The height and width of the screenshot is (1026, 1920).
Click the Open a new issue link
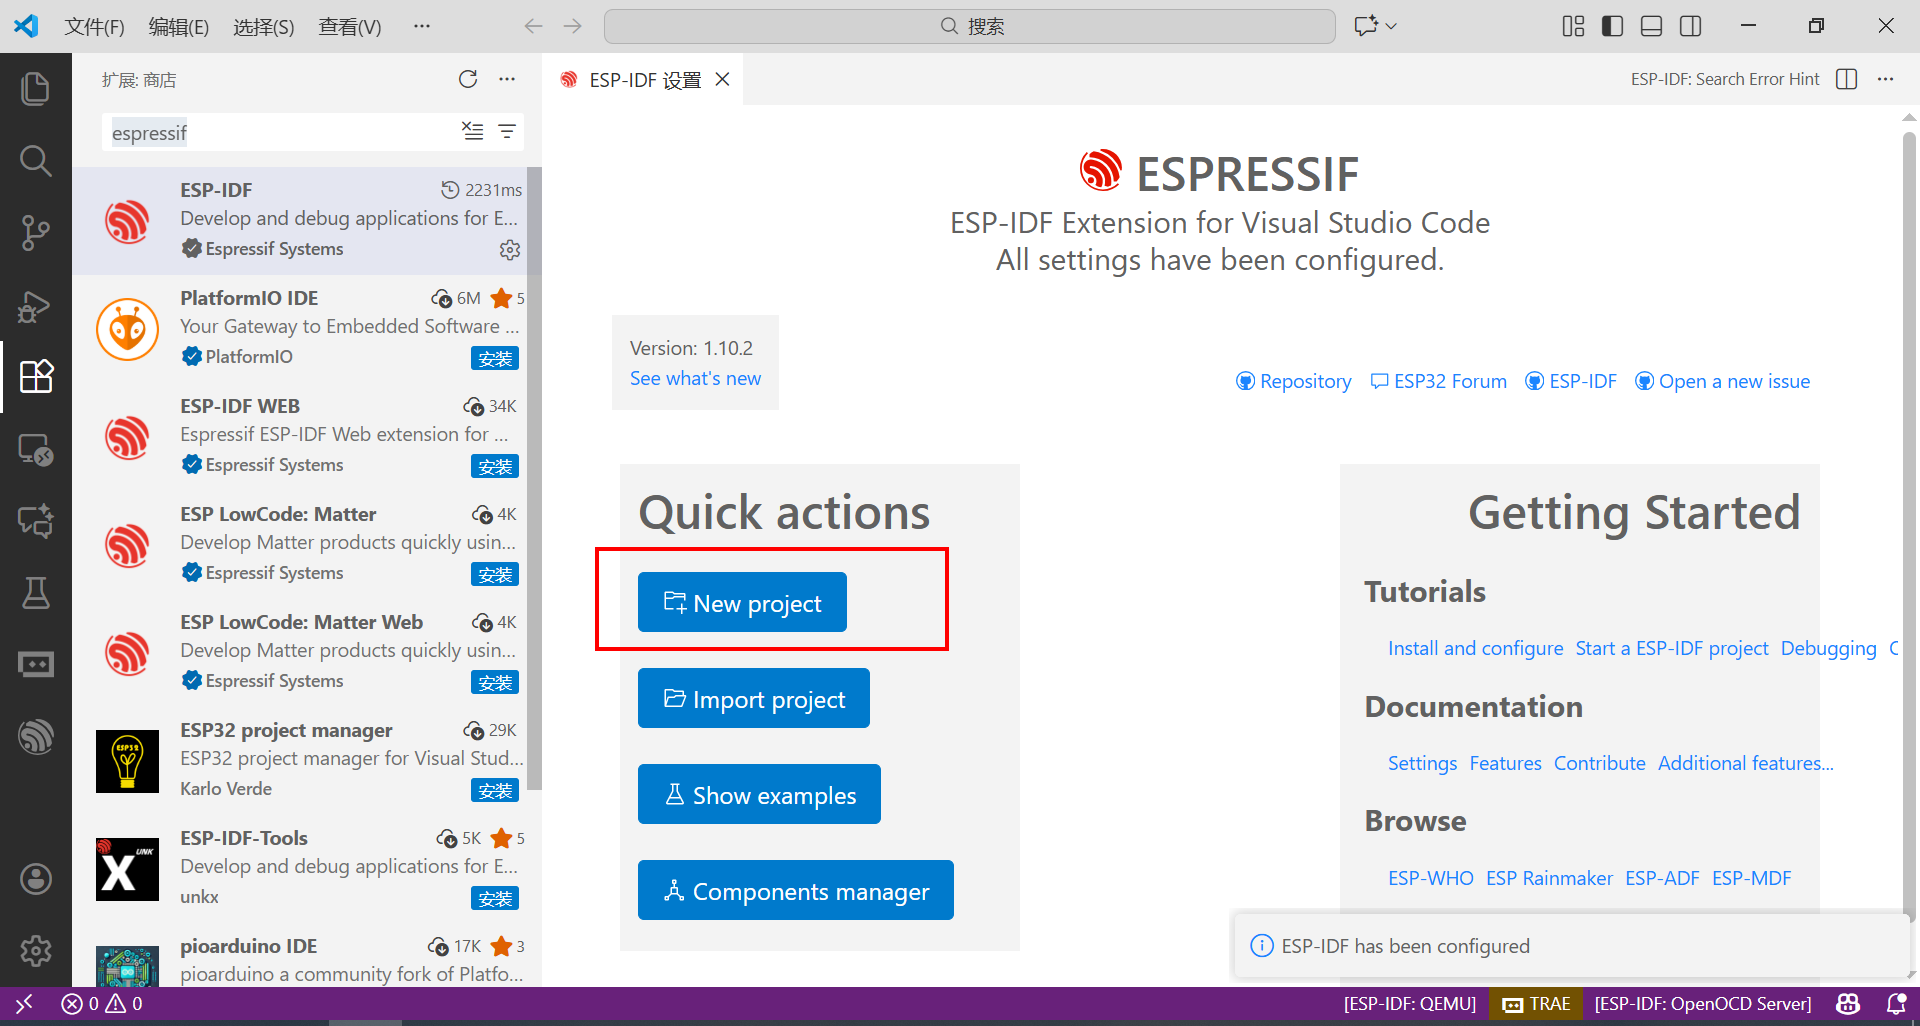coord(1722,381)
